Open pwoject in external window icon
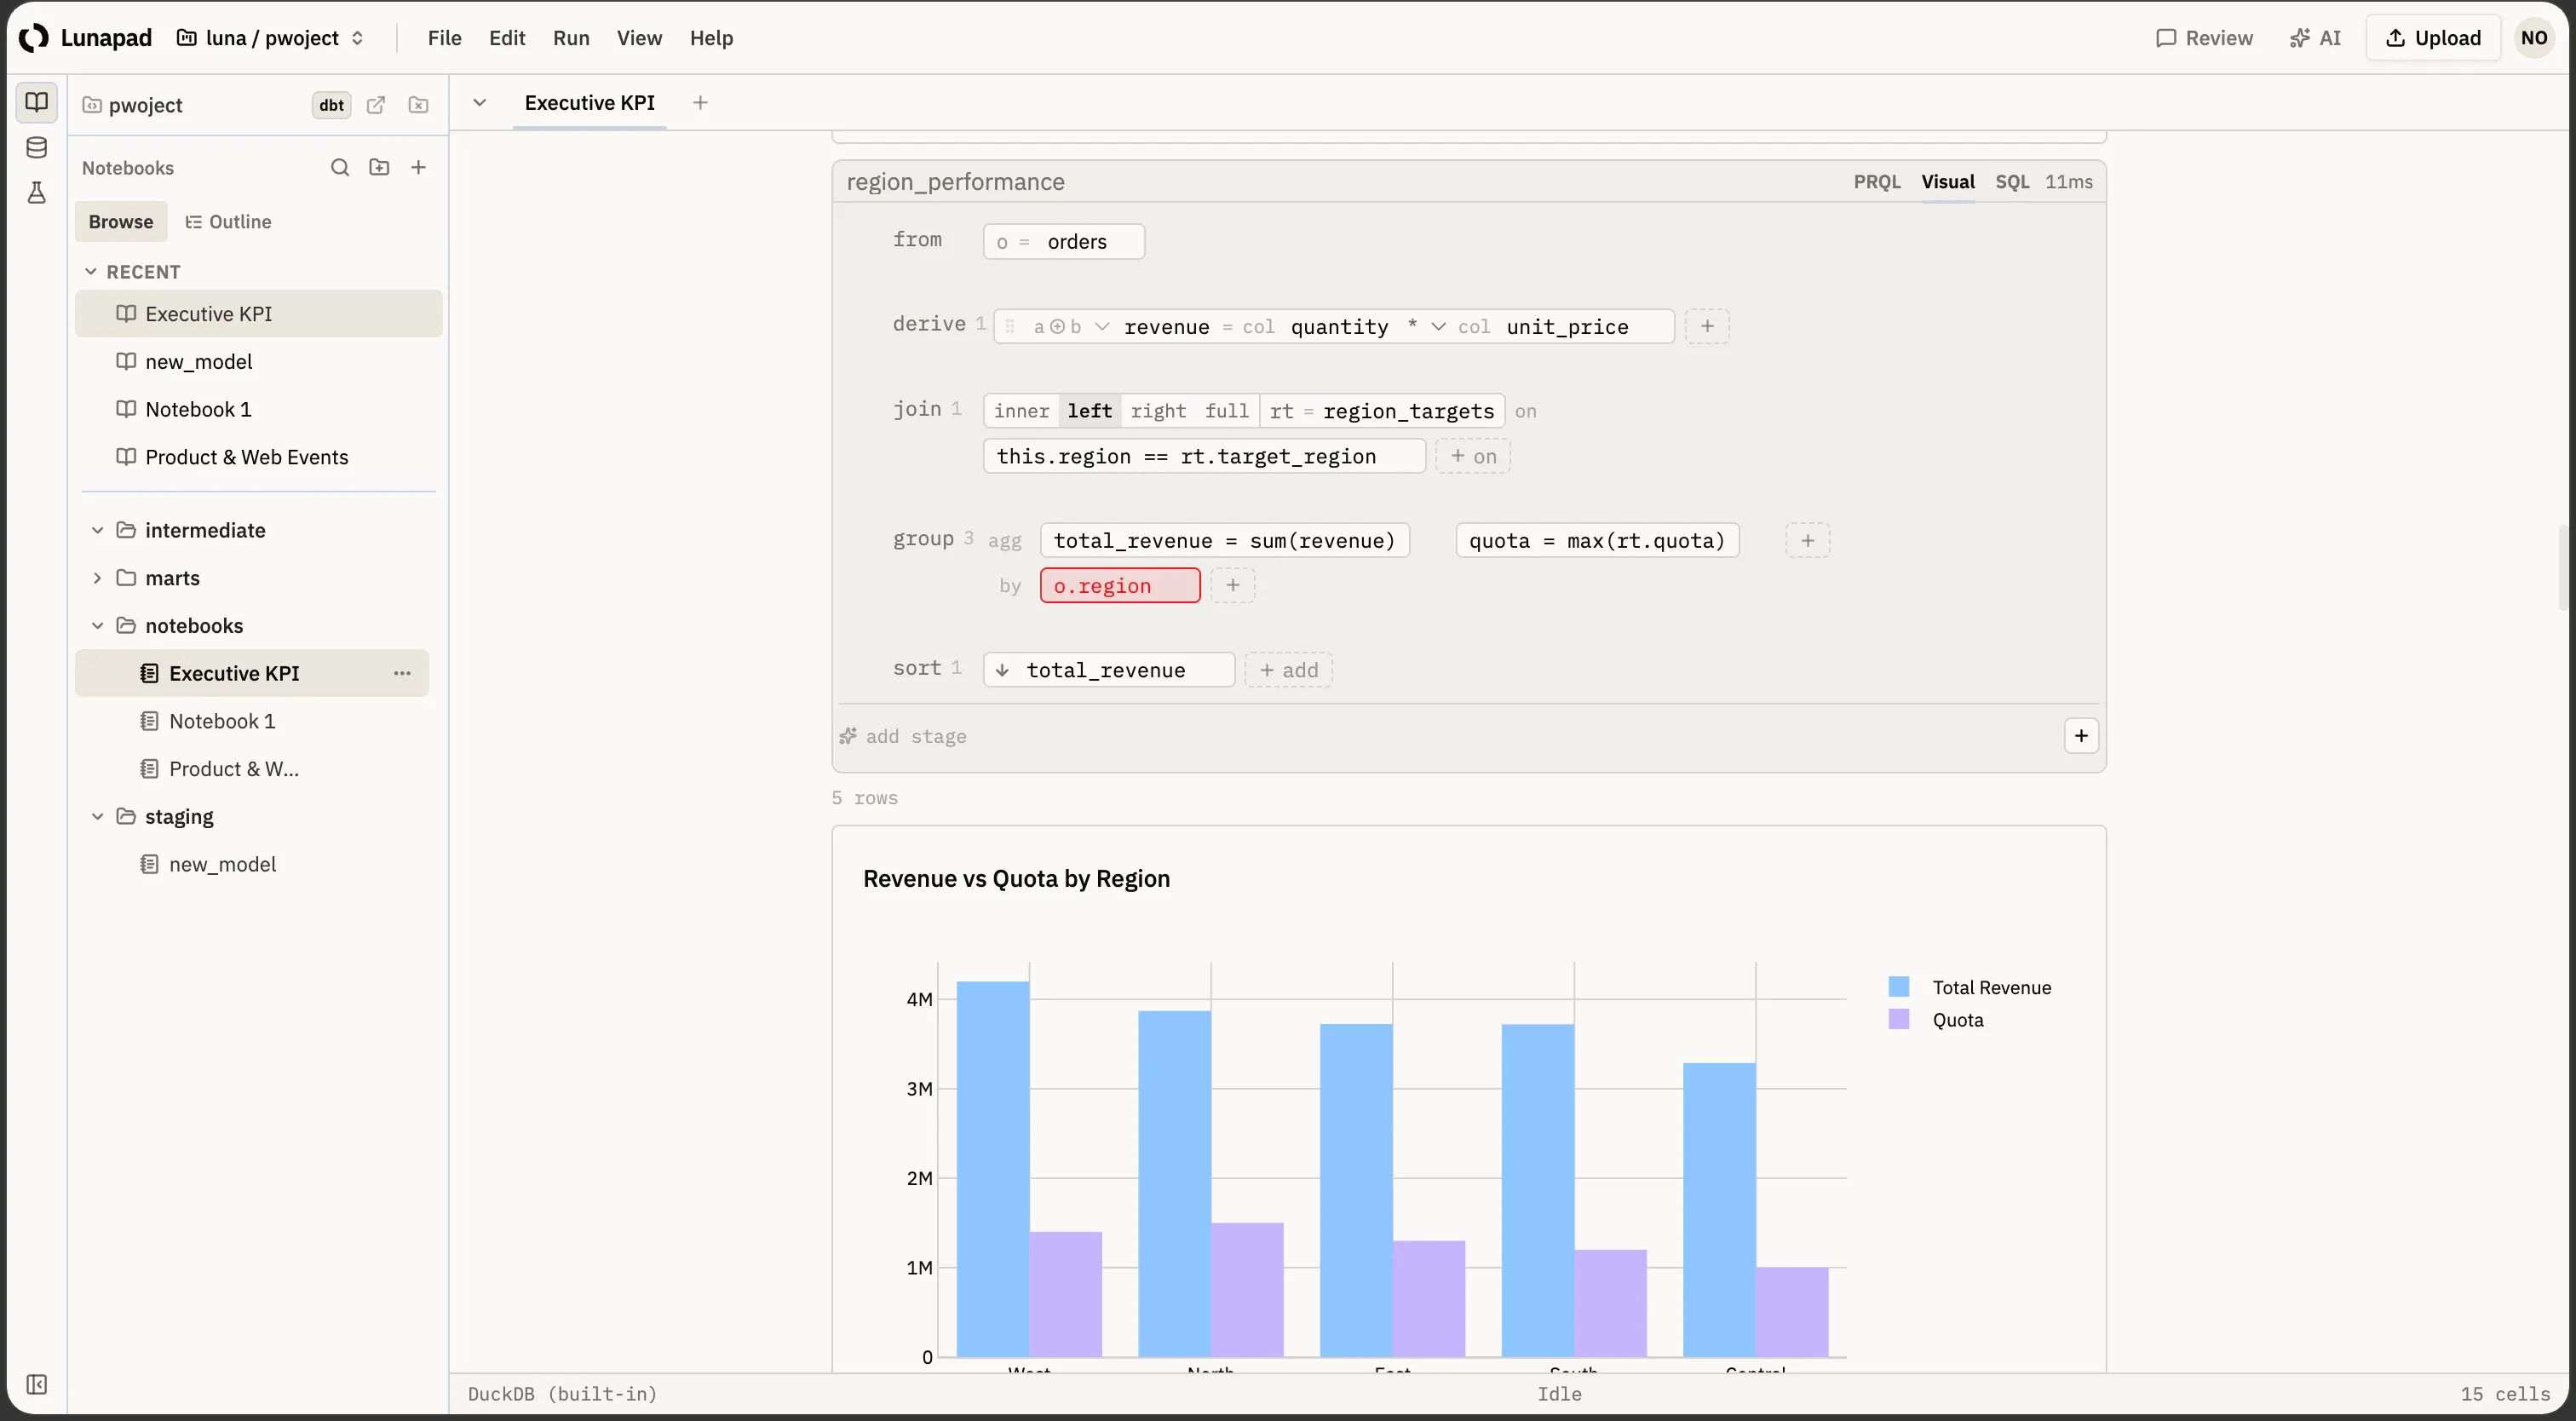Image resolution: width=2576 pixels, height=1421 pixels. coord(376,105)
